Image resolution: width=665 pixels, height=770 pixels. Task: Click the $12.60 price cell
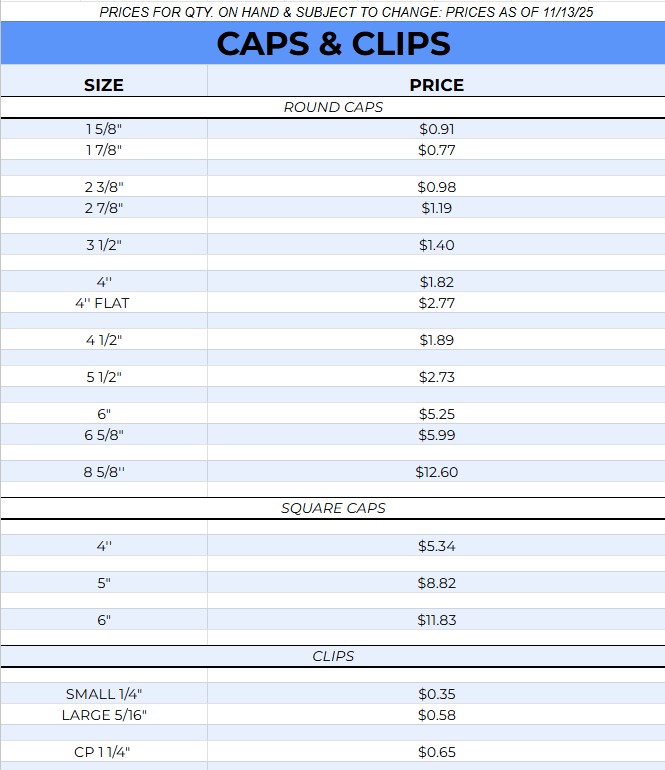click(436, 472)
